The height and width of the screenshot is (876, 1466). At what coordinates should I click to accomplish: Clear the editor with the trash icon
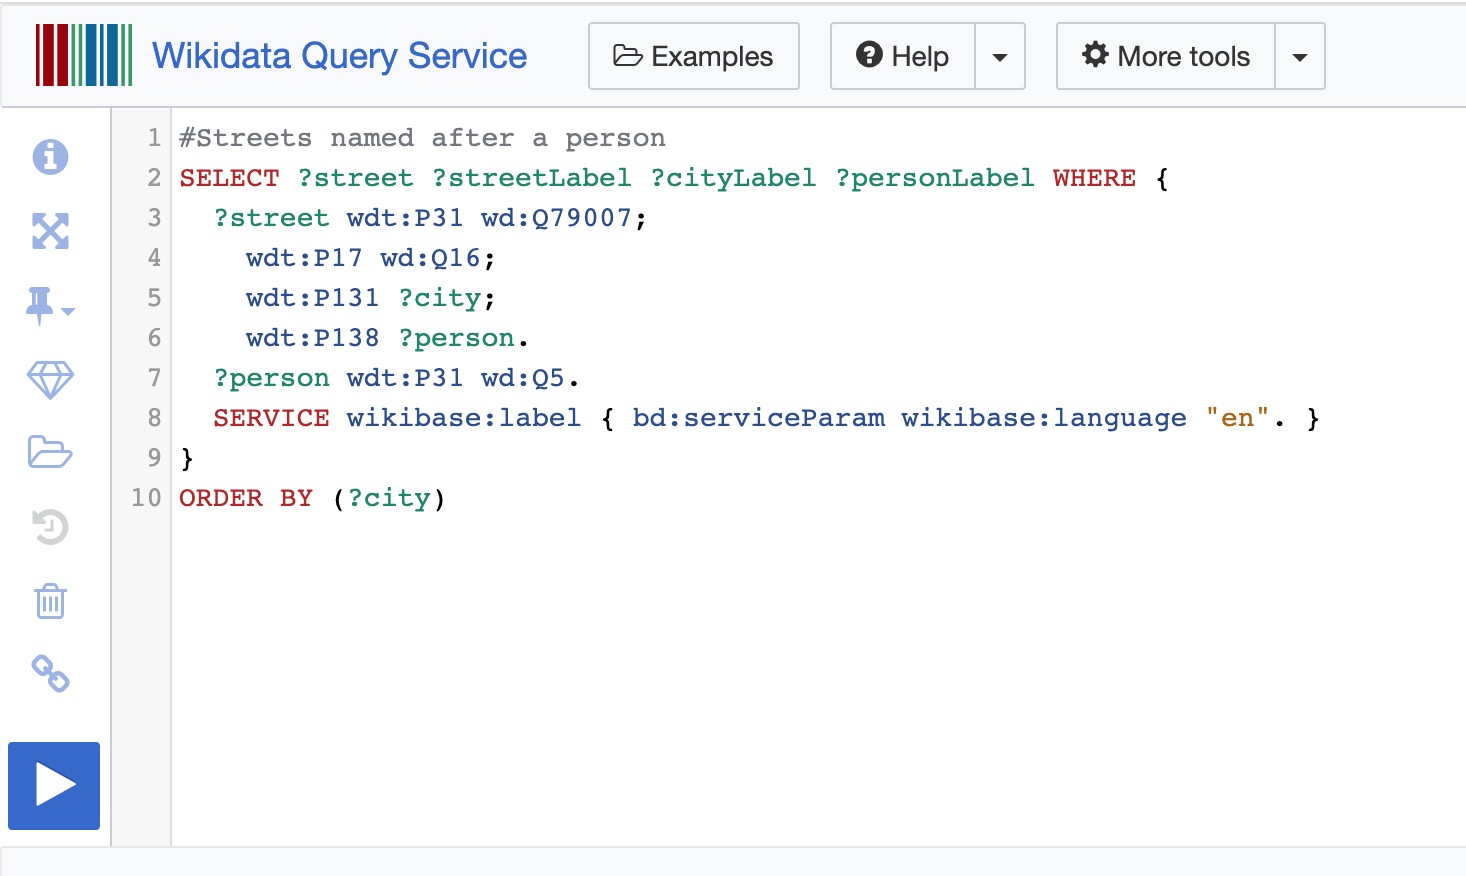click(x=49, y=601)
